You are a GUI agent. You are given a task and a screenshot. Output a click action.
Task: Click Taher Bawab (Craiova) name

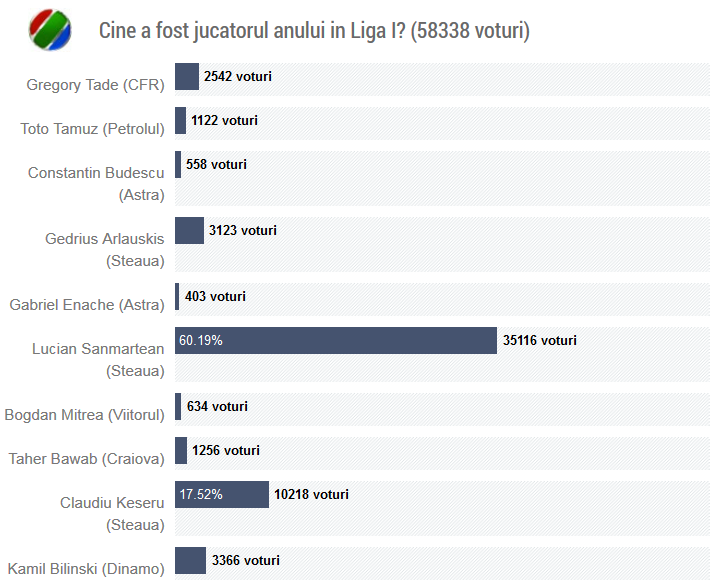click(x=86, y=459)
